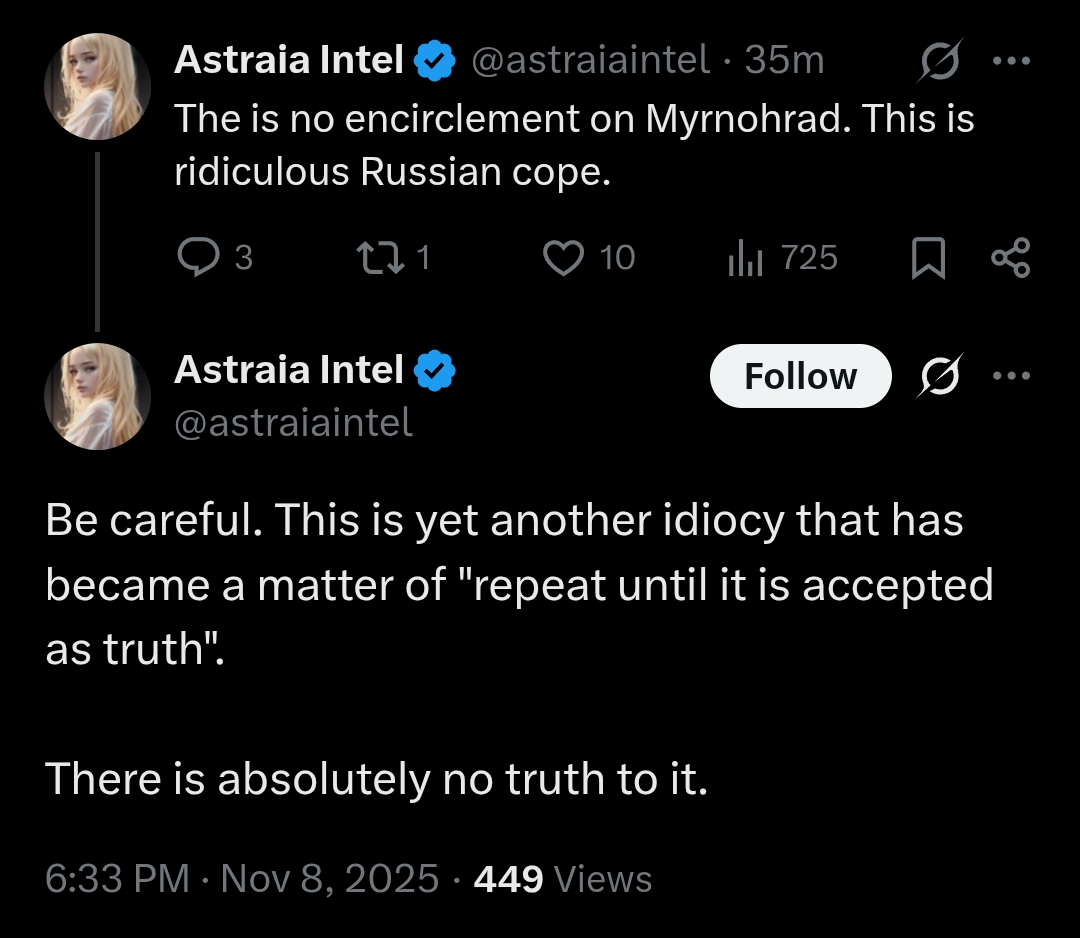Screen dimensions: 1080x938
Task: Like the first tweet with heart icon
Action: pyautogui.click(x=563, y=258)
